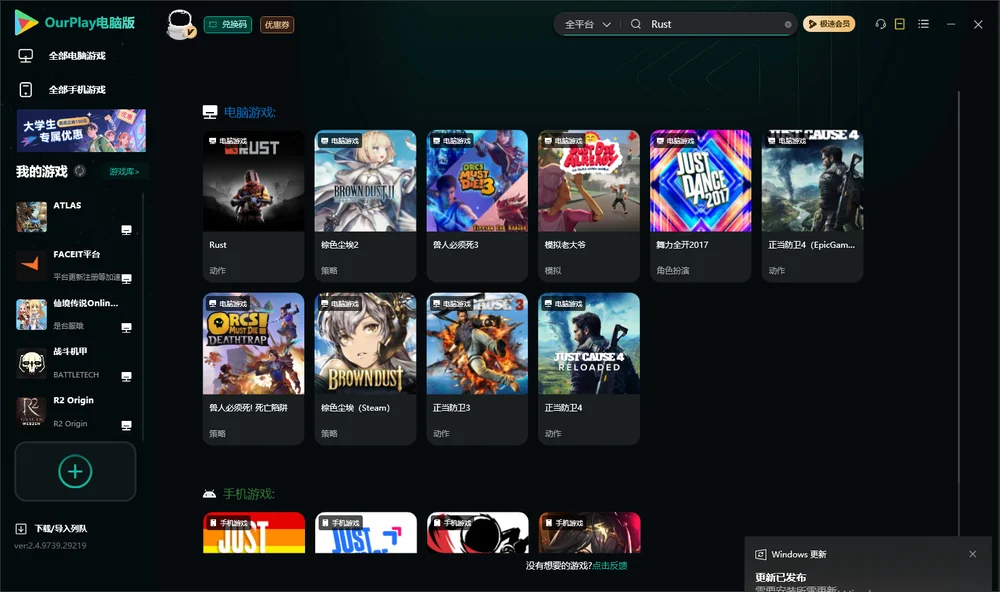Go to 全部电脑游戏 section

77,56
